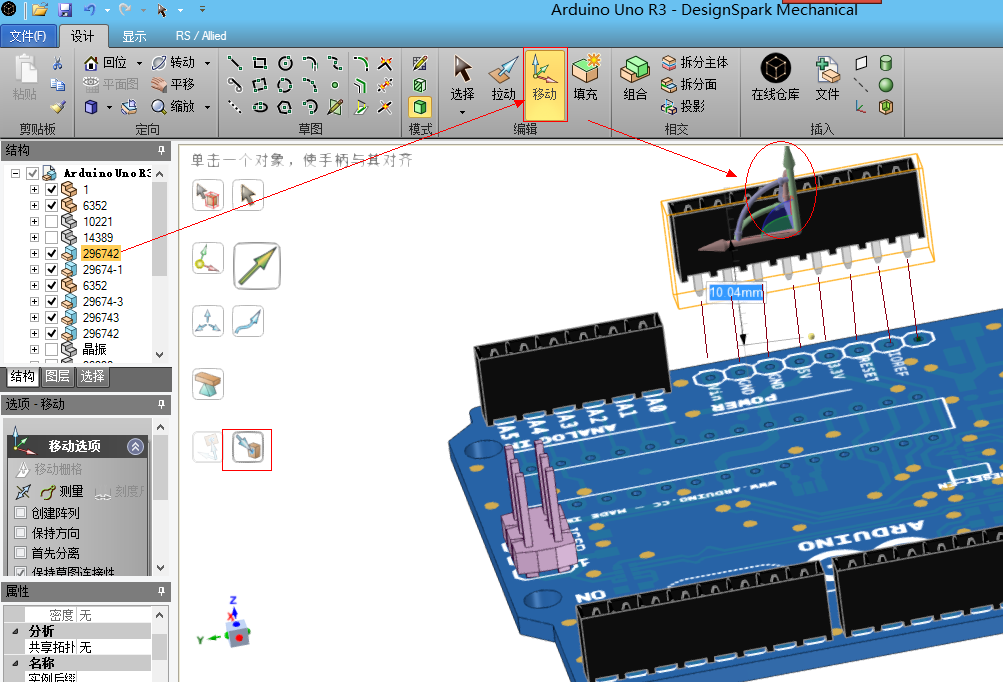Image resolution: width=1003 pixels, height=682 pixels.
Task: Click the Up To tool guide highlighted in red
Action: click(248, 447)
